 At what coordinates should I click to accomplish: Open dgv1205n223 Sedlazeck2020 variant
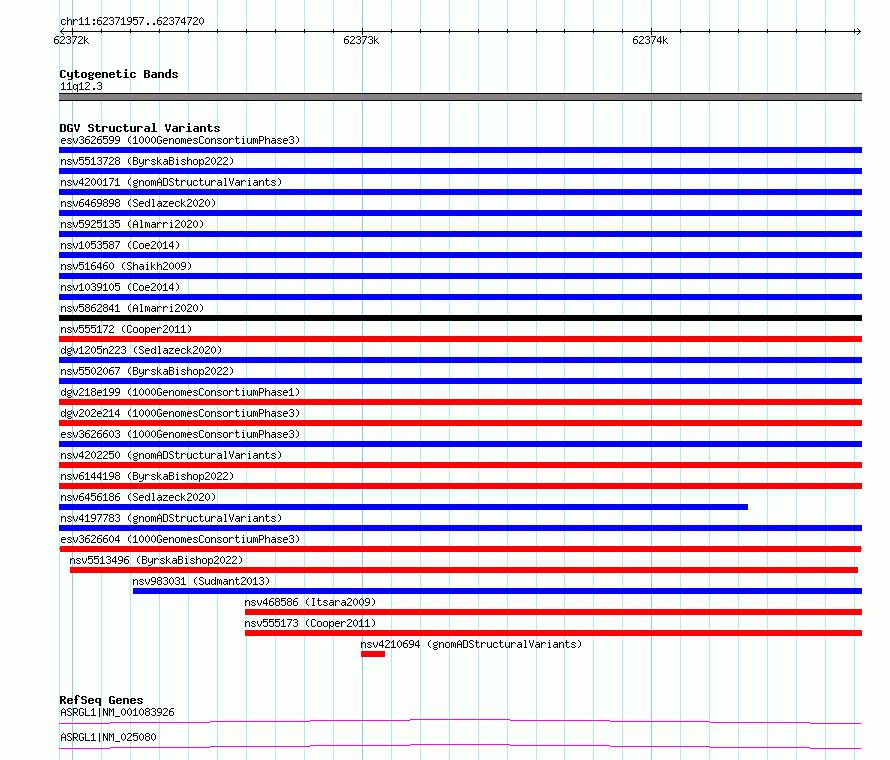coord(141,350)
